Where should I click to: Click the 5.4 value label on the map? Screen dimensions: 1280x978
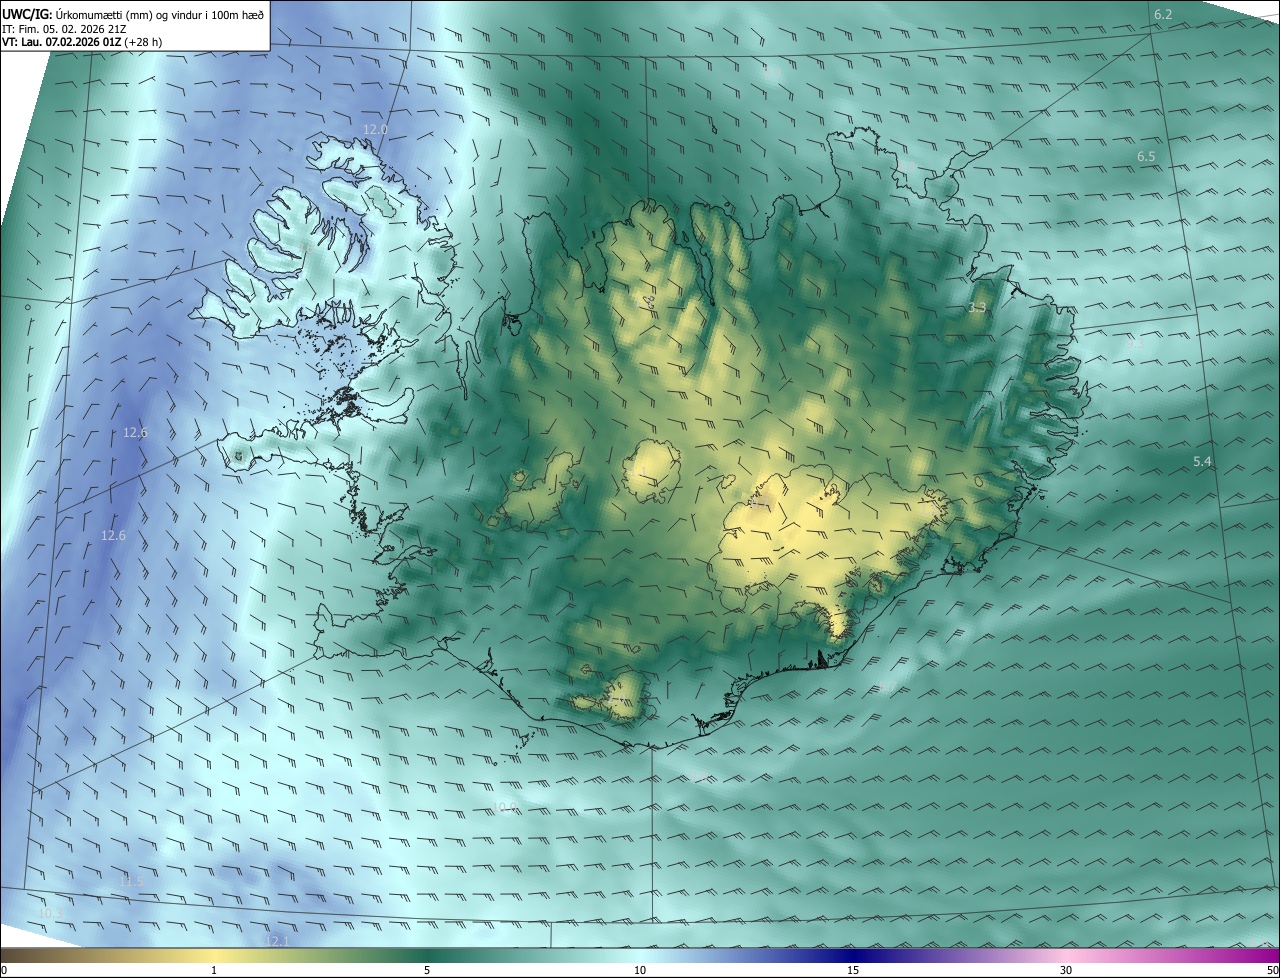(x=1202, y=461)
